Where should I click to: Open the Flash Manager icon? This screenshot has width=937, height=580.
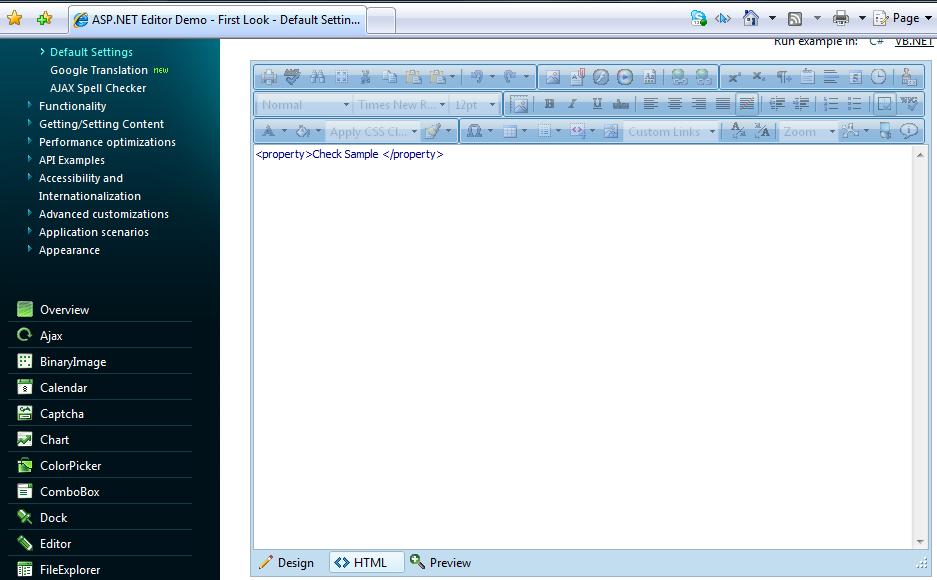pyautogui.click(x=601, y=77)
